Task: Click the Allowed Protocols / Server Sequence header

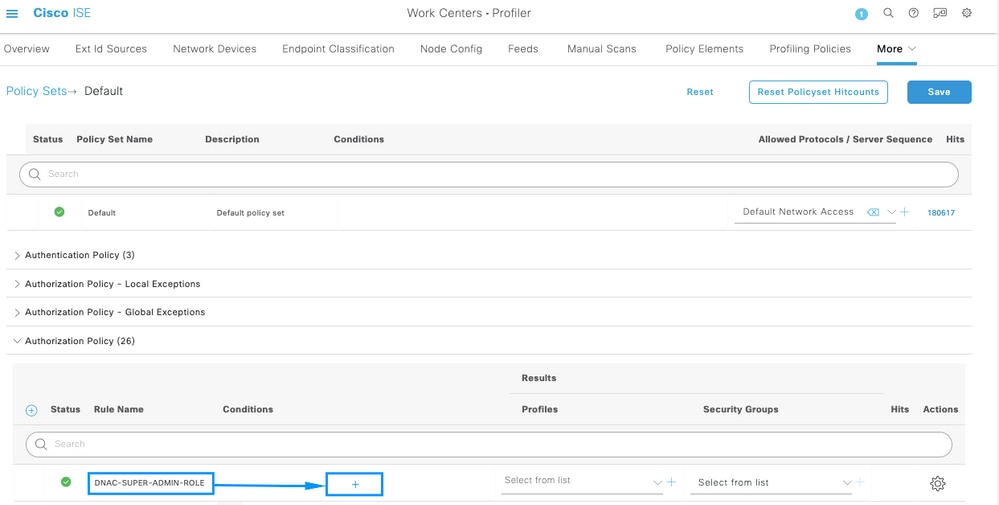Action: coord(845,139)
